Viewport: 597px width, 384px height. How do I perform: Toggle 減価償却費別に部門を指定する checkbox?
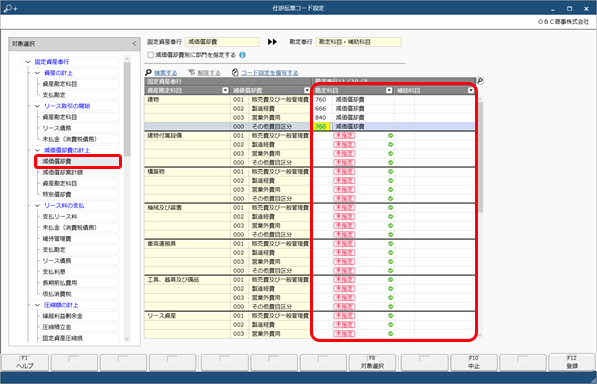click(x=151, y=55)
